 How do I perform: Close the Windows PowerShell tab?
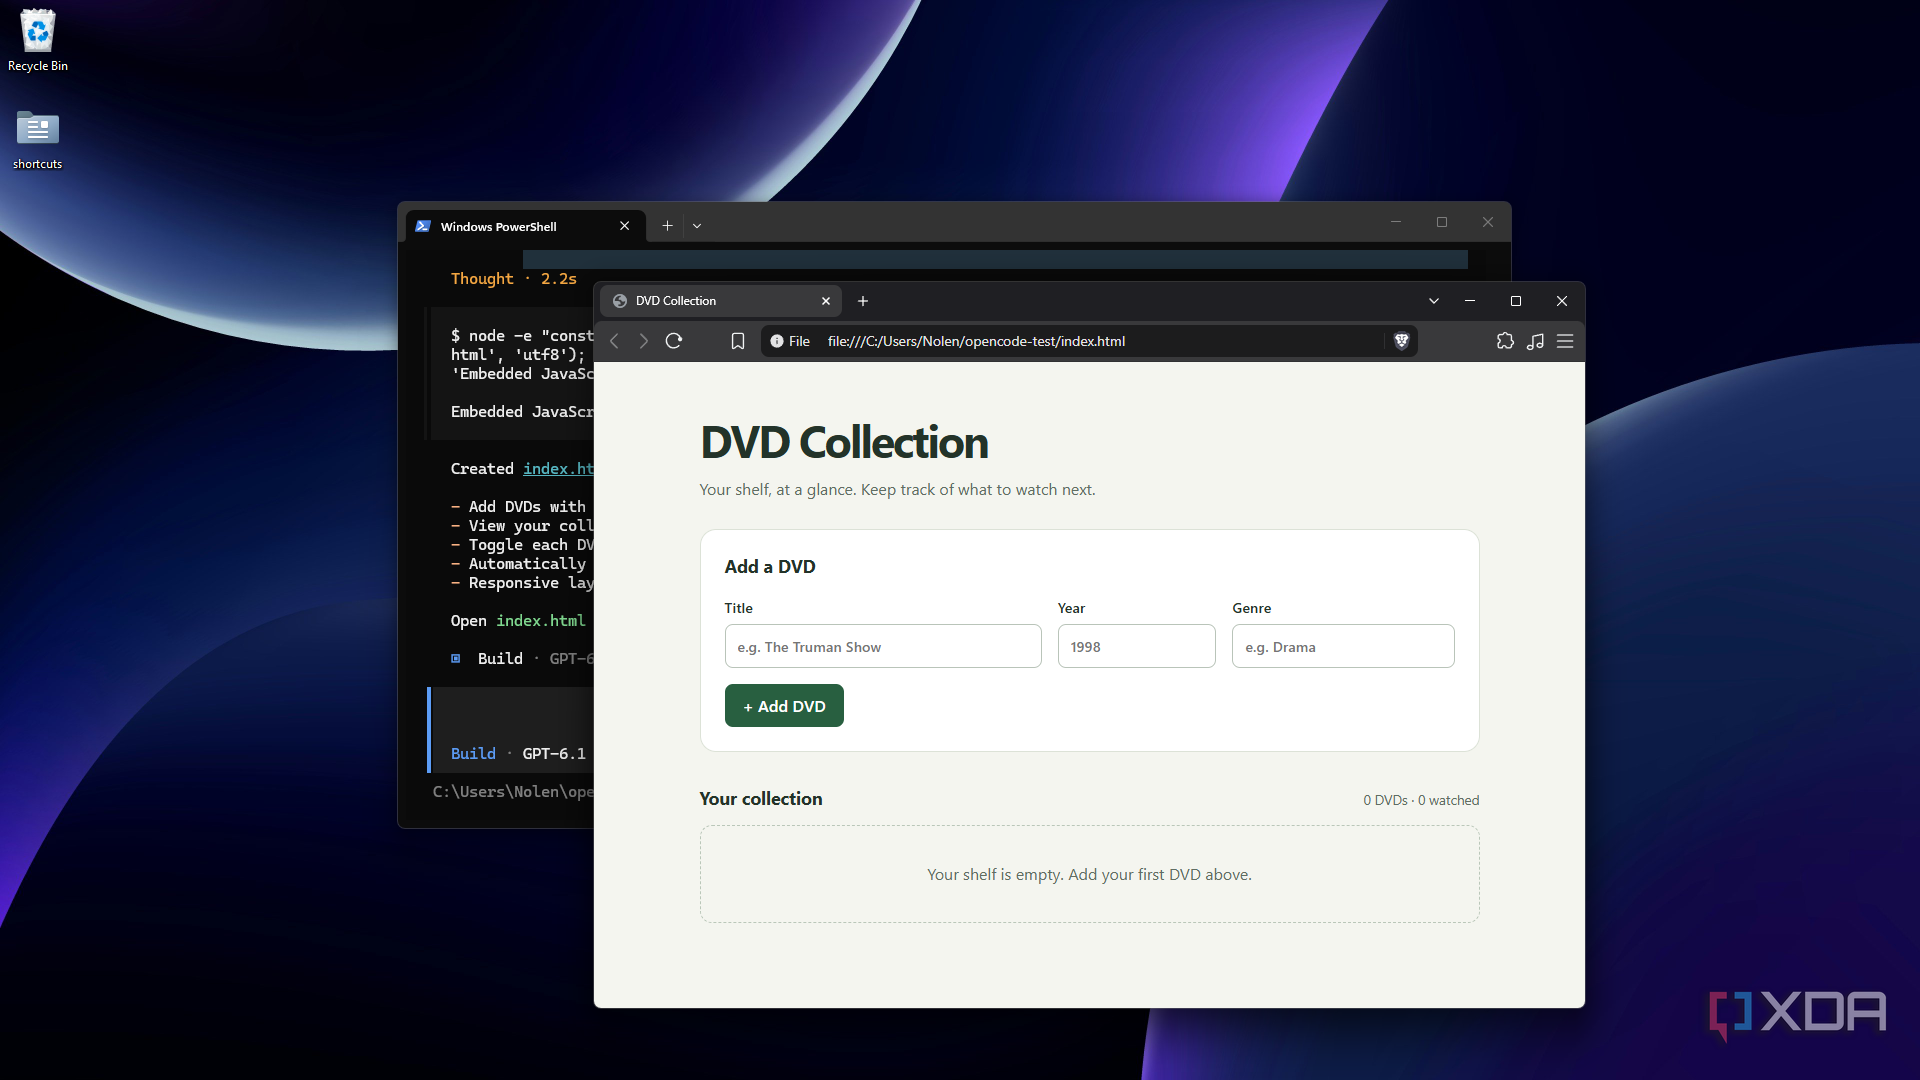coord(624,226)
